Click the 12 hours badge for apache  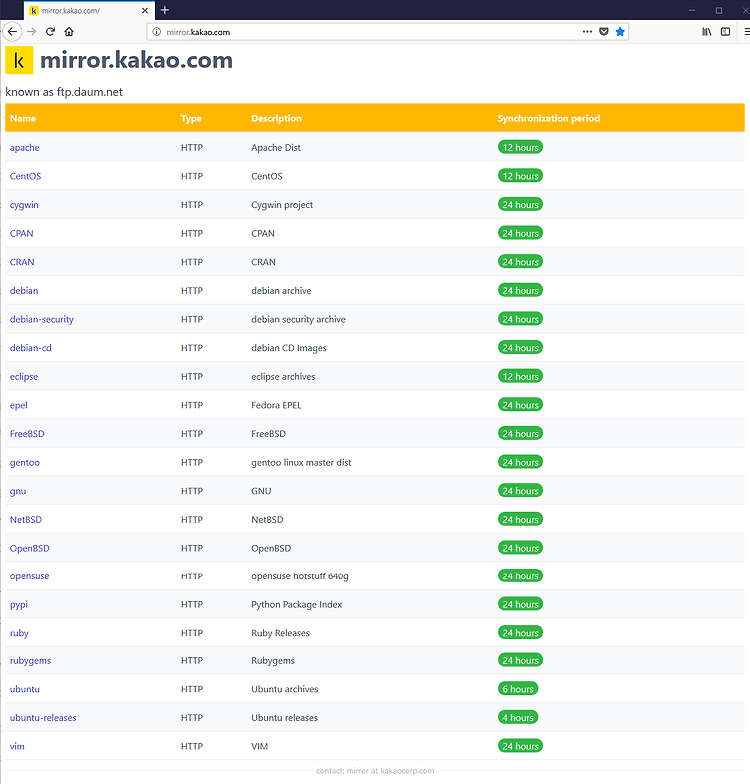click(x=520, y=147)
